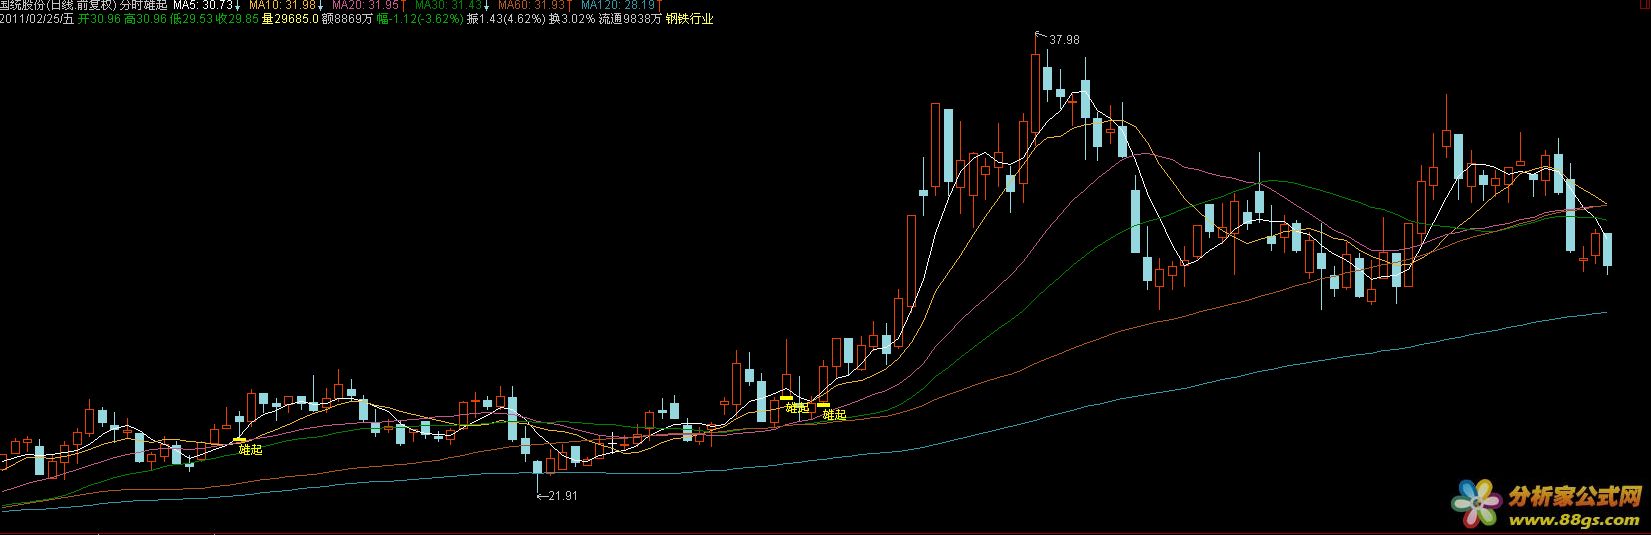Click the turnover amount 额8869万

click(x=347, y=19)
